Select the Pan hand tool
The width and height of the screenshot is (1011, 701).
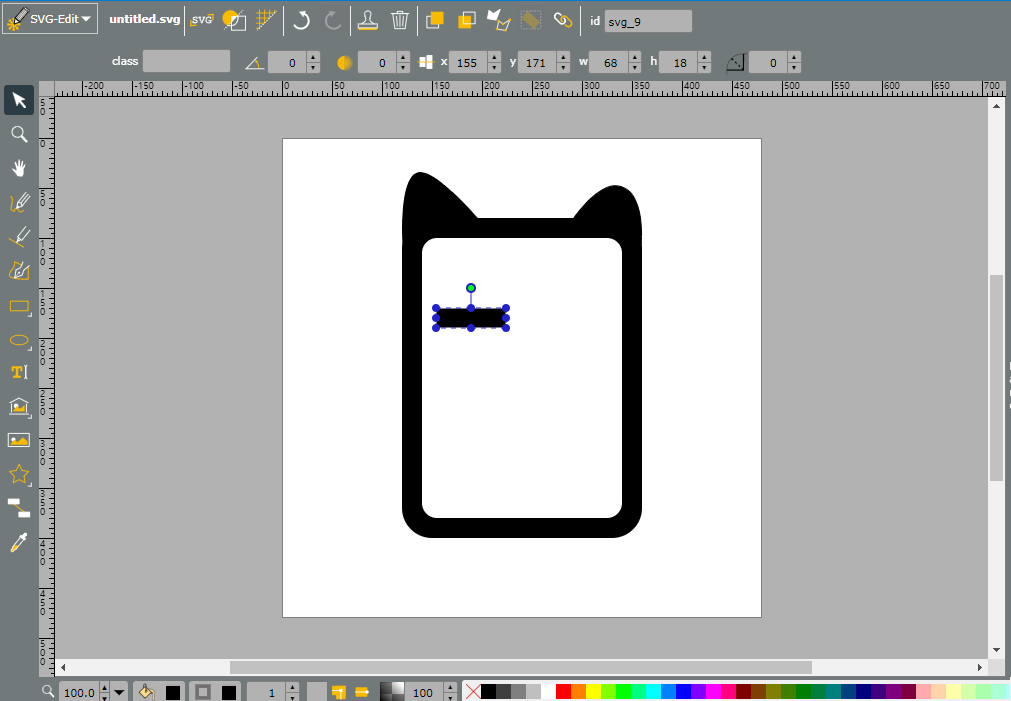[x=19, y=168]
